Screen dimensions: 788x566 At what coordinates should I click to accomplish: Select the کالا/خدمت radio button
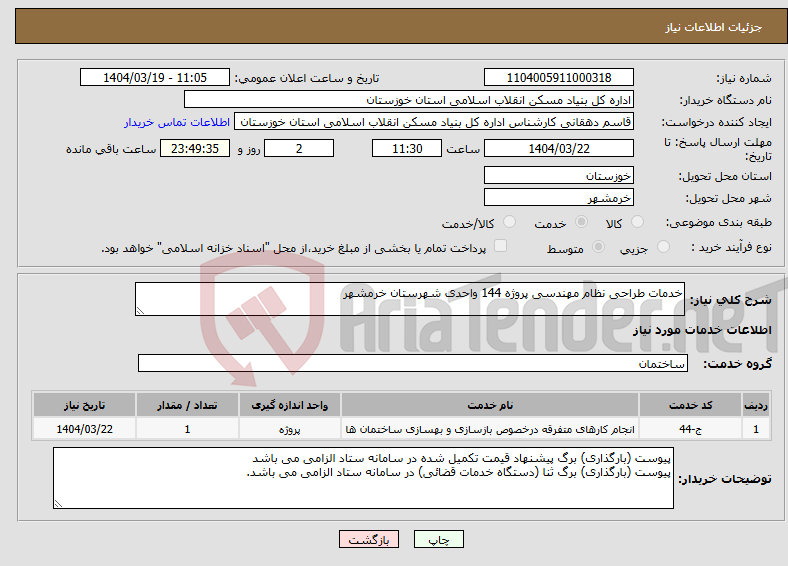(510, 222)
